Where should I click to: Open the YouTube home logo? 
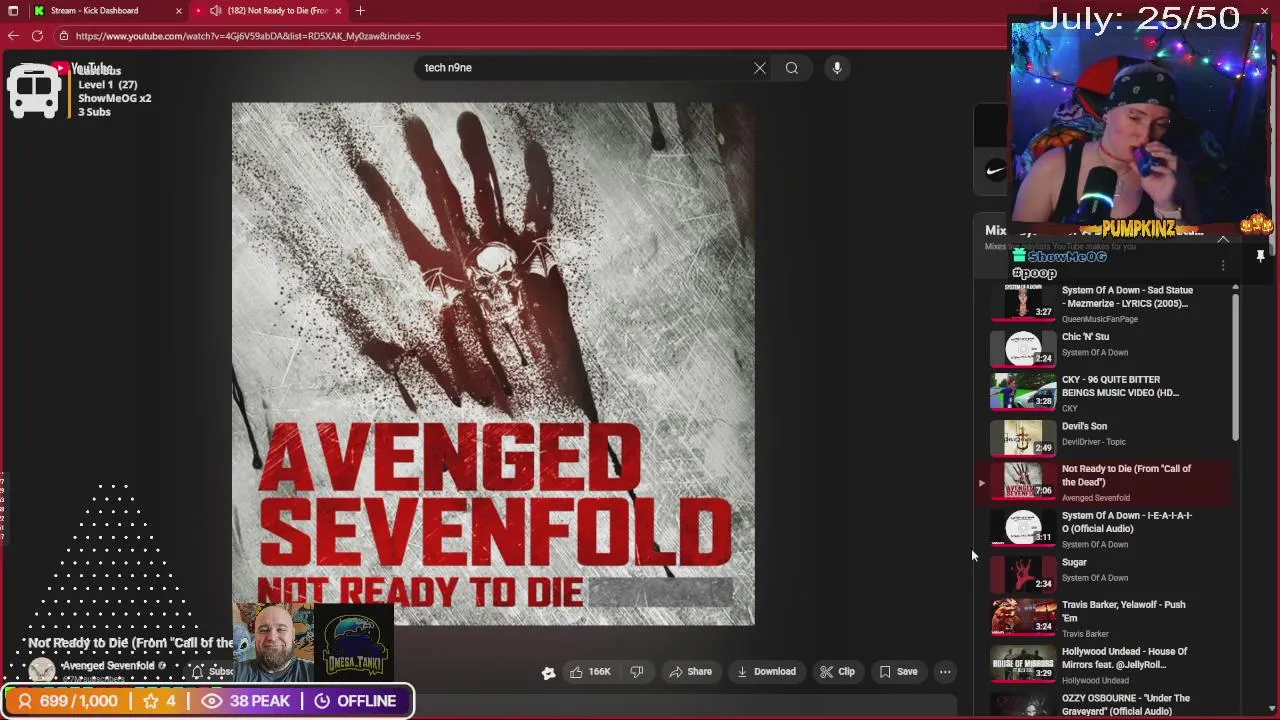(x=80, y=69)
